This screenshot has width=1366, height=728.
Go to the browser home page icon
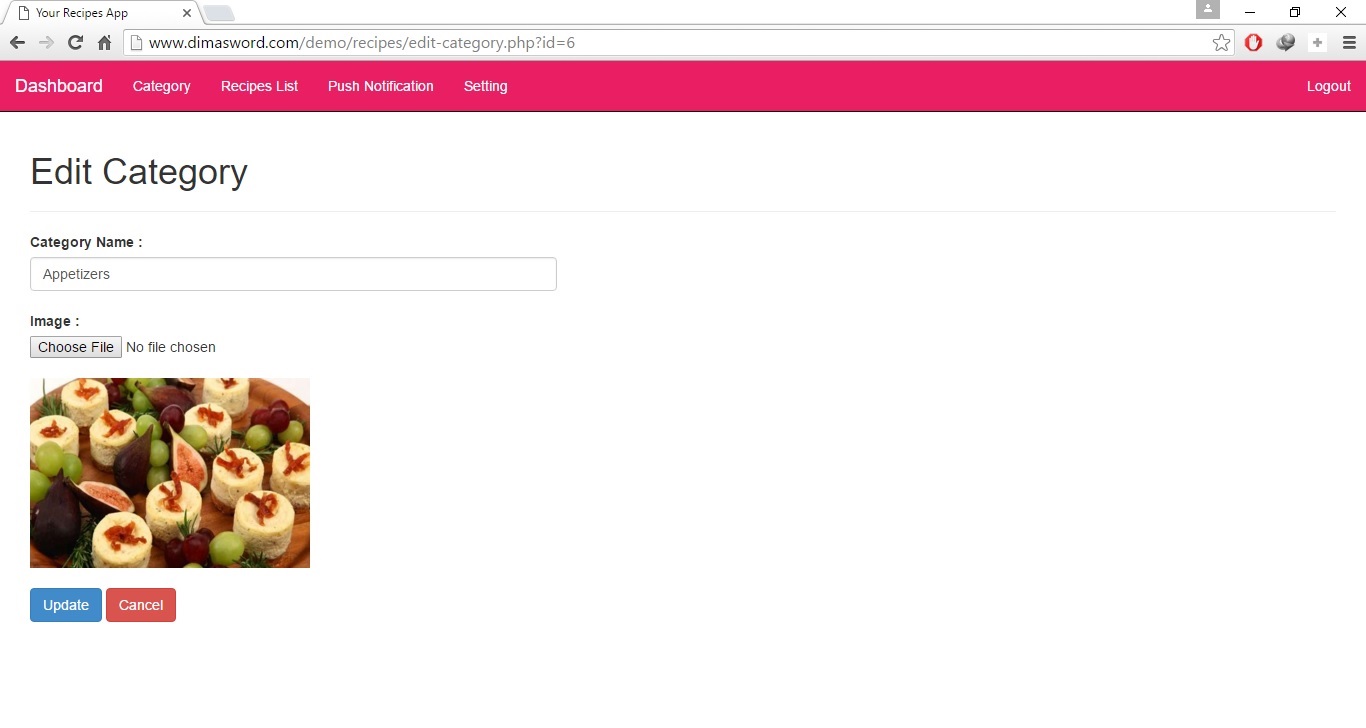coord(104,43)
